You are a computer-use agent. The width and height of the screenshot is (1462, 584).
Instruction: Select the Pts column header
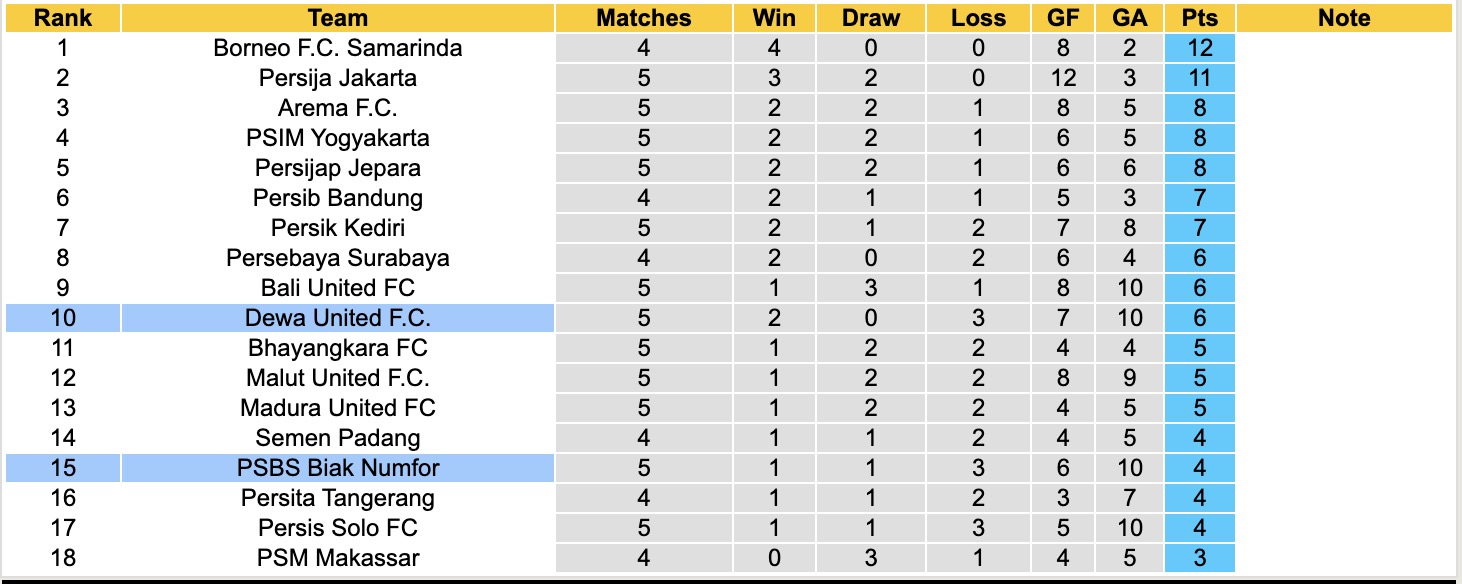pos(1199,18)
